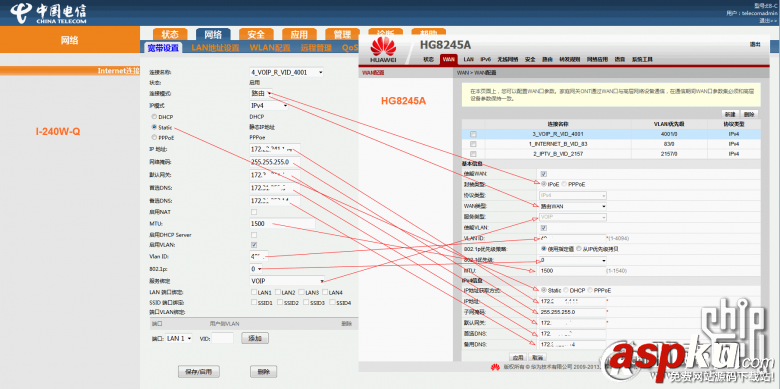
Task: Open connection name dropdown 4_VOIP_R_VID_4001
Action: click(x=287, y=72)
